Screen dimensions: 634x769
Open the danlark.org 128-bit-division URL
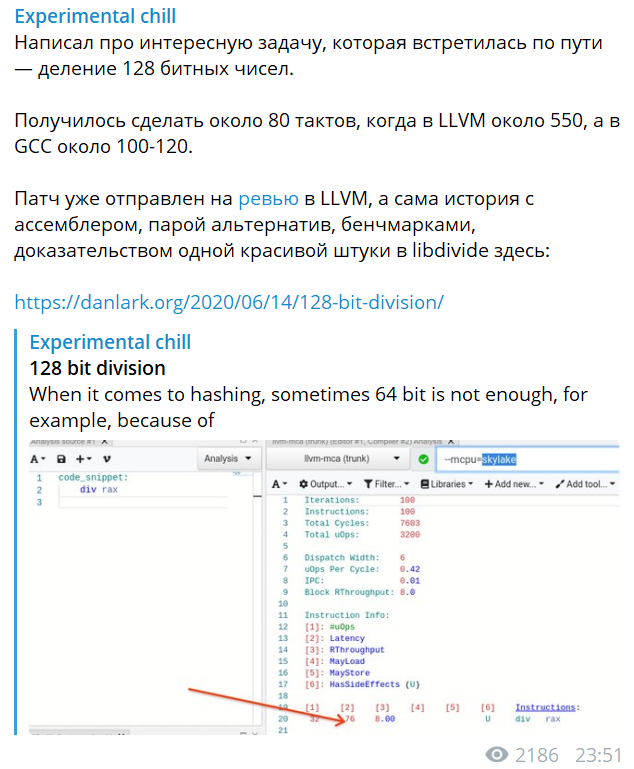tap(229, 302)
